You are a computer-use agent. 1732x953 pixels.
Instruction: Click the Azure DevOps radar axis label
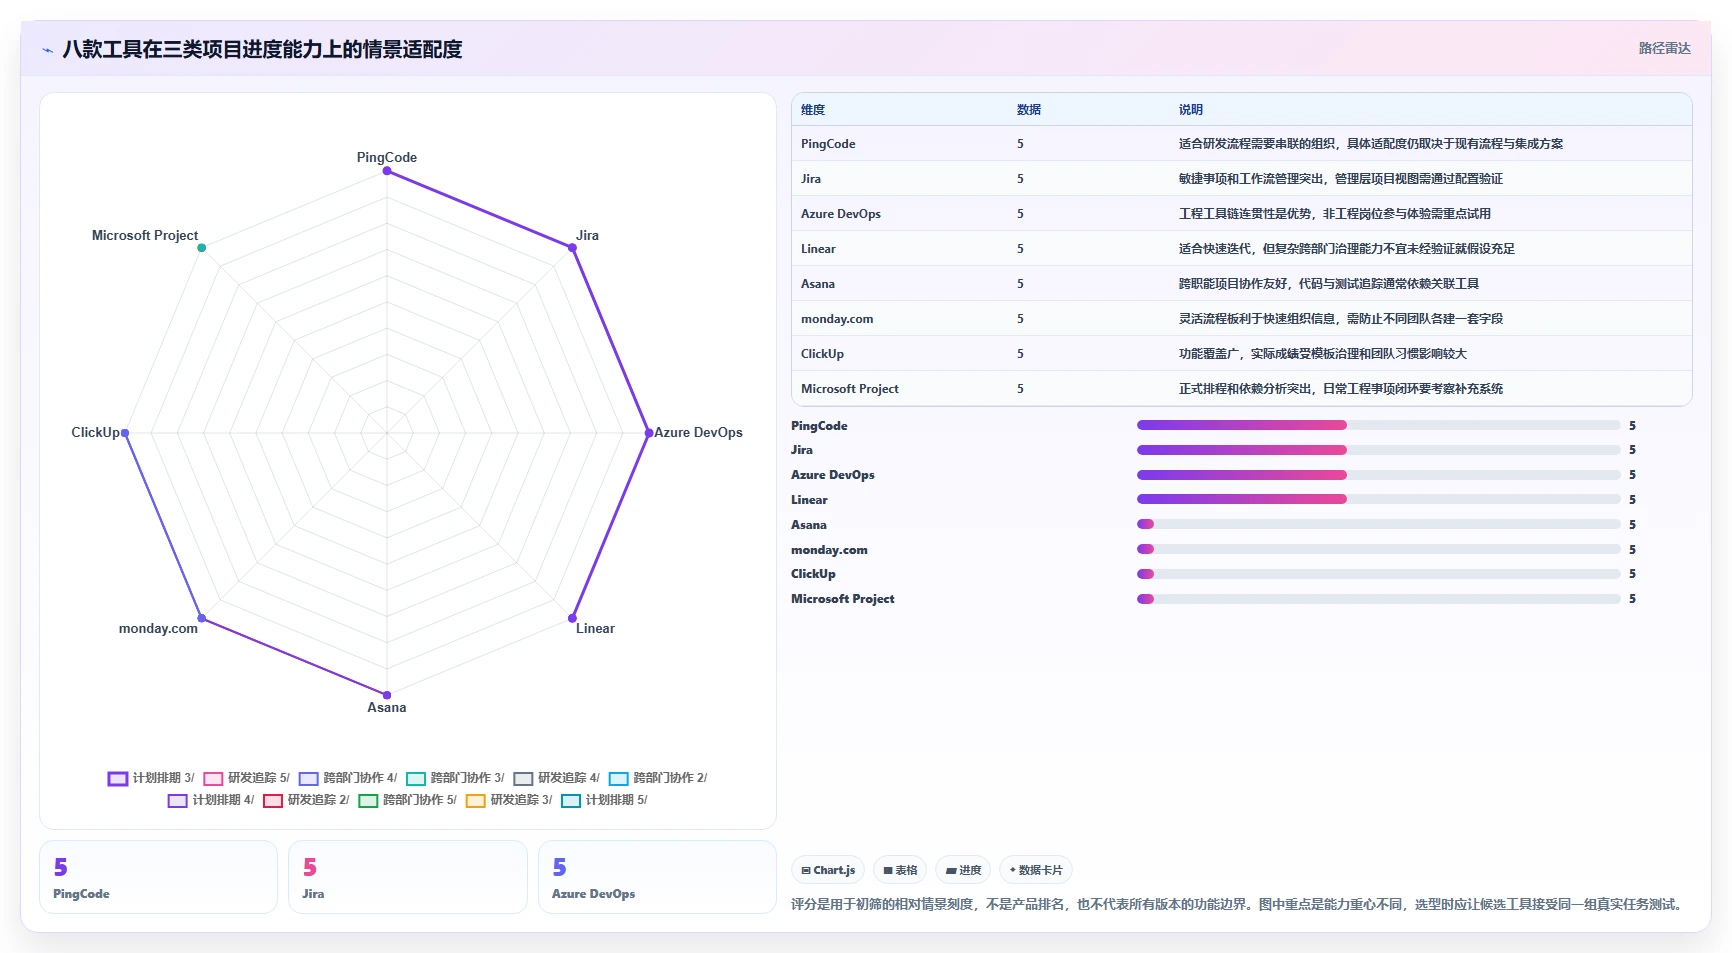(x=698, y=433)
